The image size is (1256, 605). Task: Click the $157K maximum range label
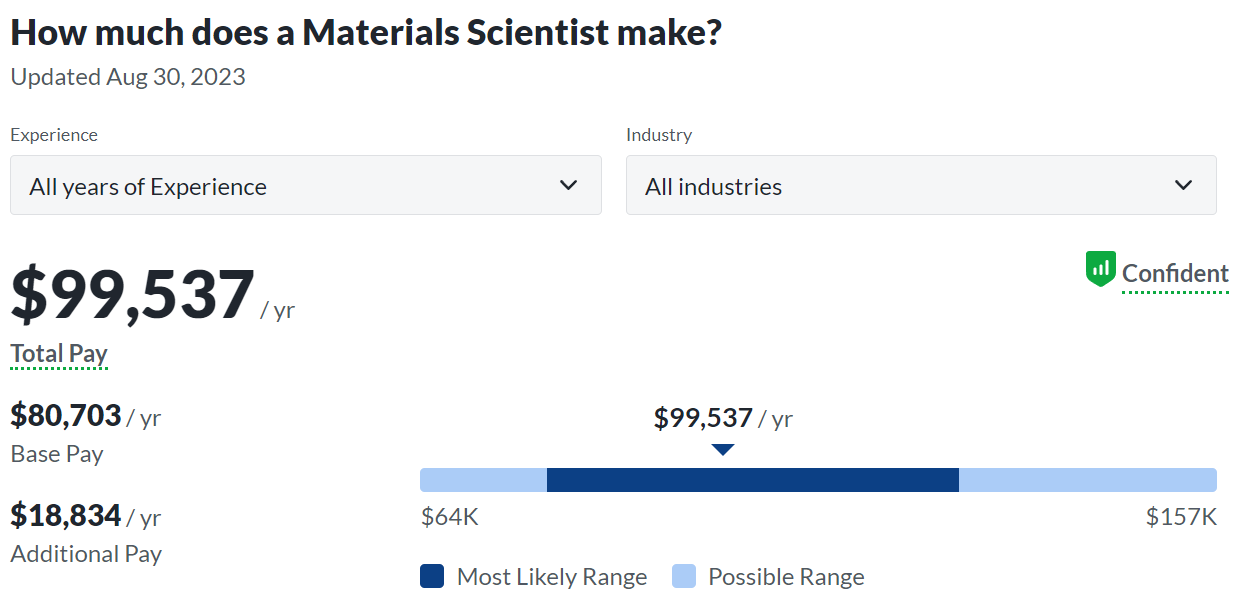(x=1181, y=517)
